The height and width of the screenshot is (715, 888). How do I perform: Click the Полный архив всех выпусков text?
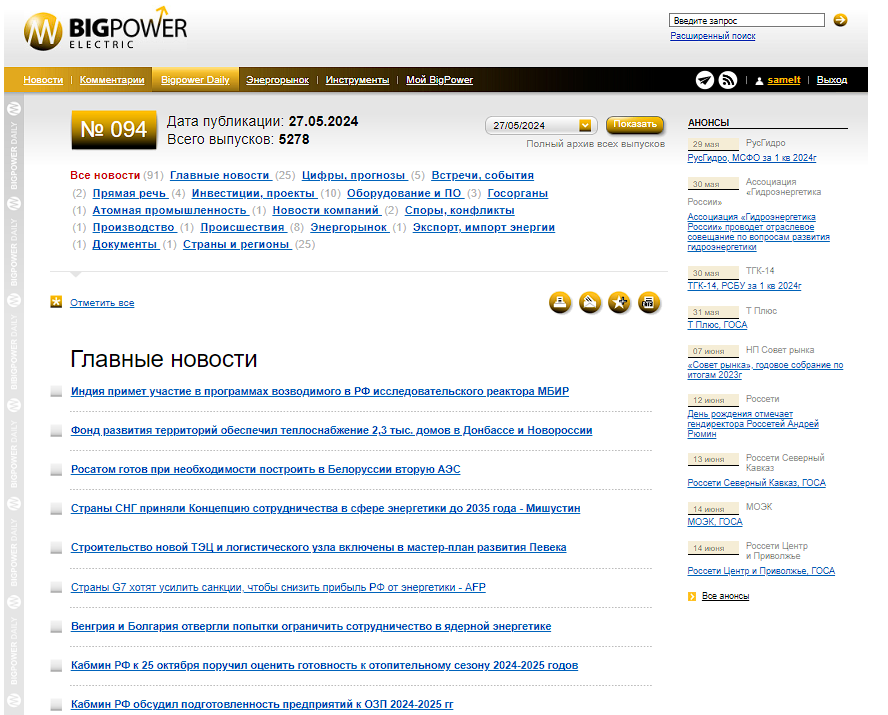click(595, 144)
